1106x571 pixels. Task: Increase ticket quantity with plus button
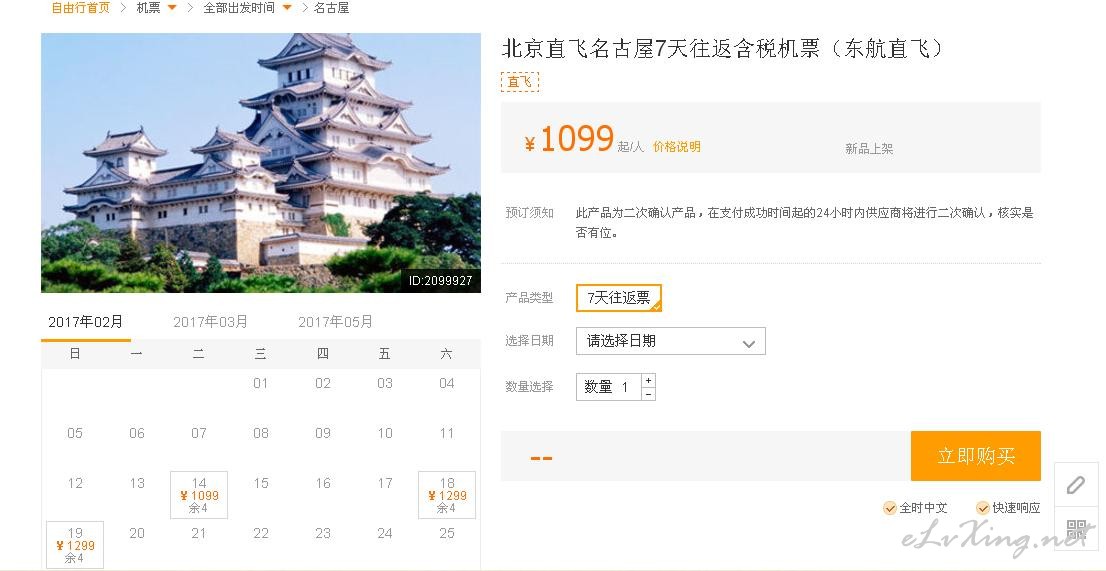pos(649,381)
